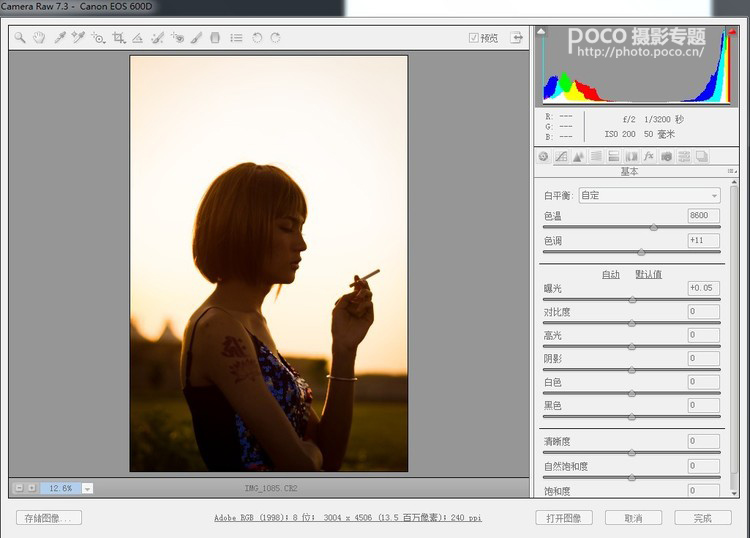Select the Hand tool

coord(39,37)
